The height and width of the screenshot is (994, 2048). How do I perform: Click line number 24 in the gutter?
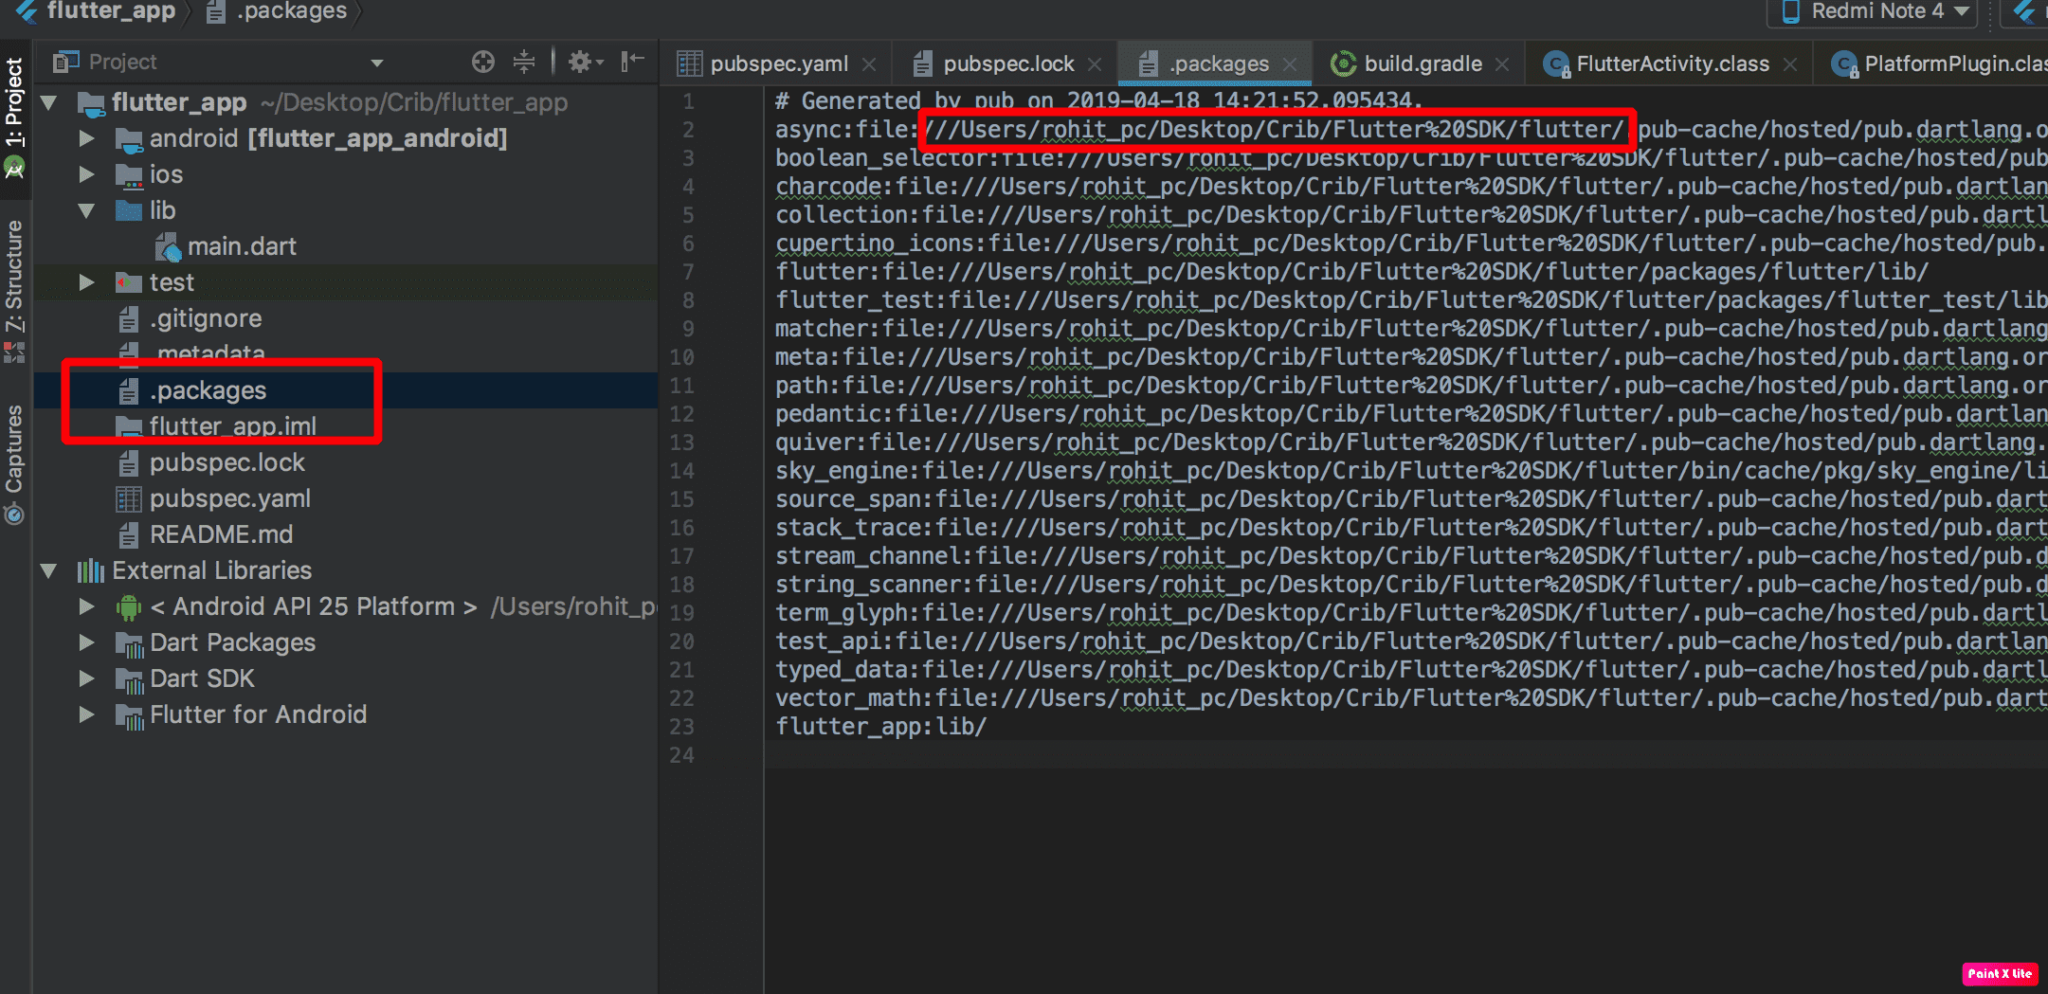click(x=682, y=755)
